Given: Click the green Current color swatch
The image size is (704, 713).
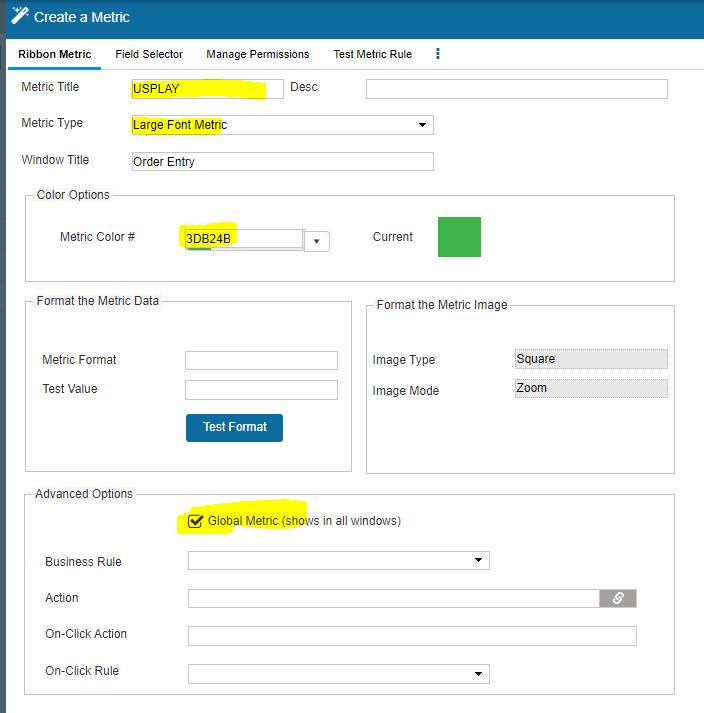Looking at the screenshot, I should pos(459,237).
